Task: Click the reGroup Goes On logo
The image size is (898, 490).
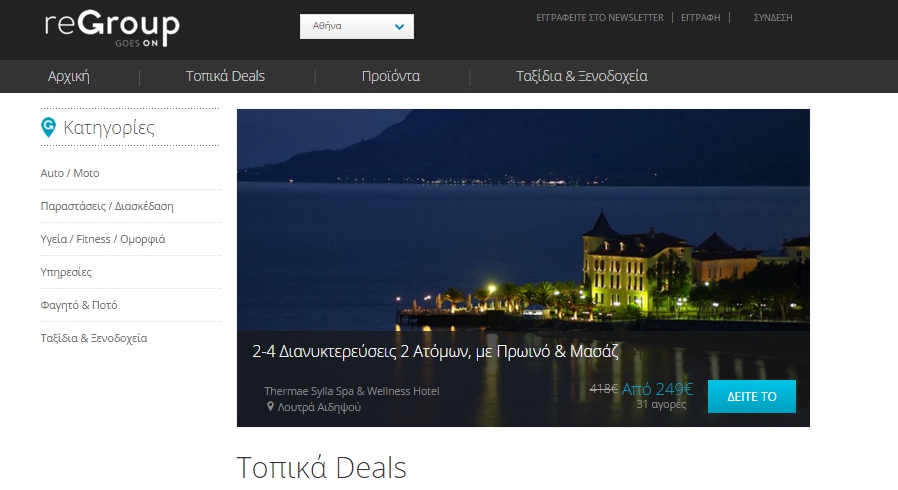Action: coord(112,27)
